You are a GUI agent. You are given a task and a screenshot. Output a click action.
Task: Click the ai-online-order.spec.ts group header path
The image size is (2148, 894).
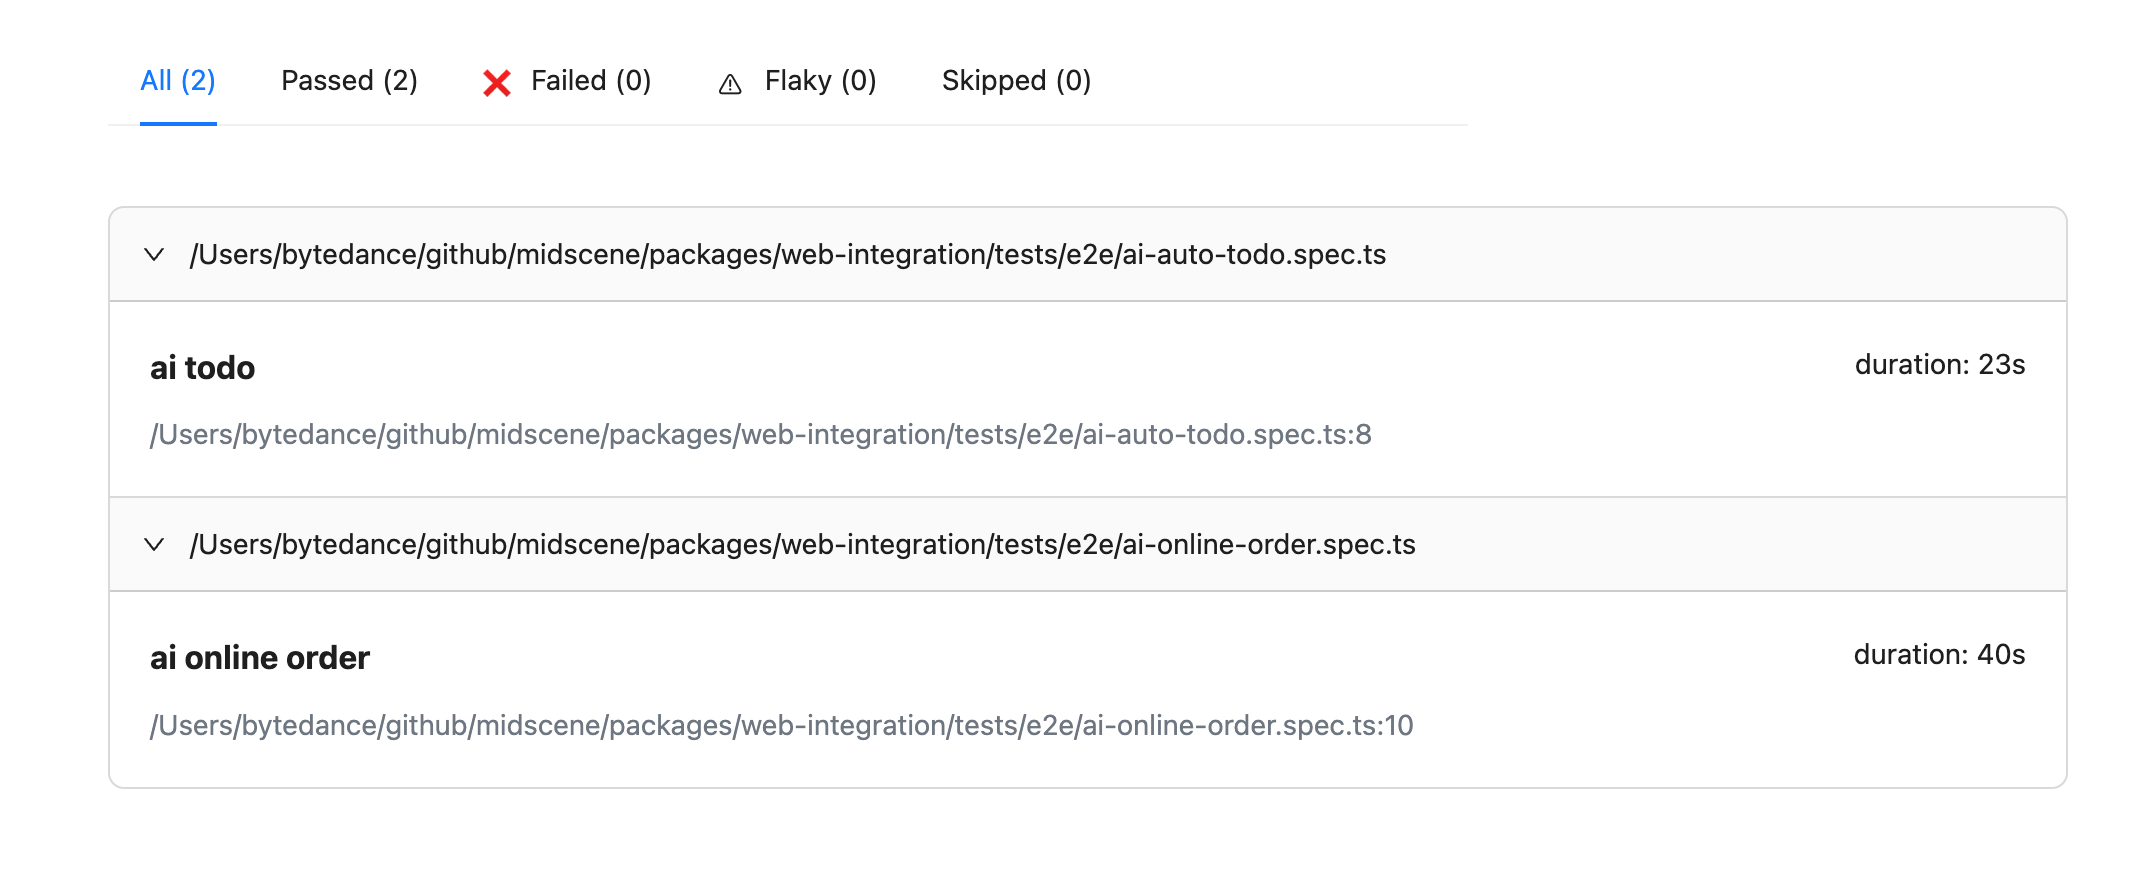pyautogui.click(x=802, y=545)
